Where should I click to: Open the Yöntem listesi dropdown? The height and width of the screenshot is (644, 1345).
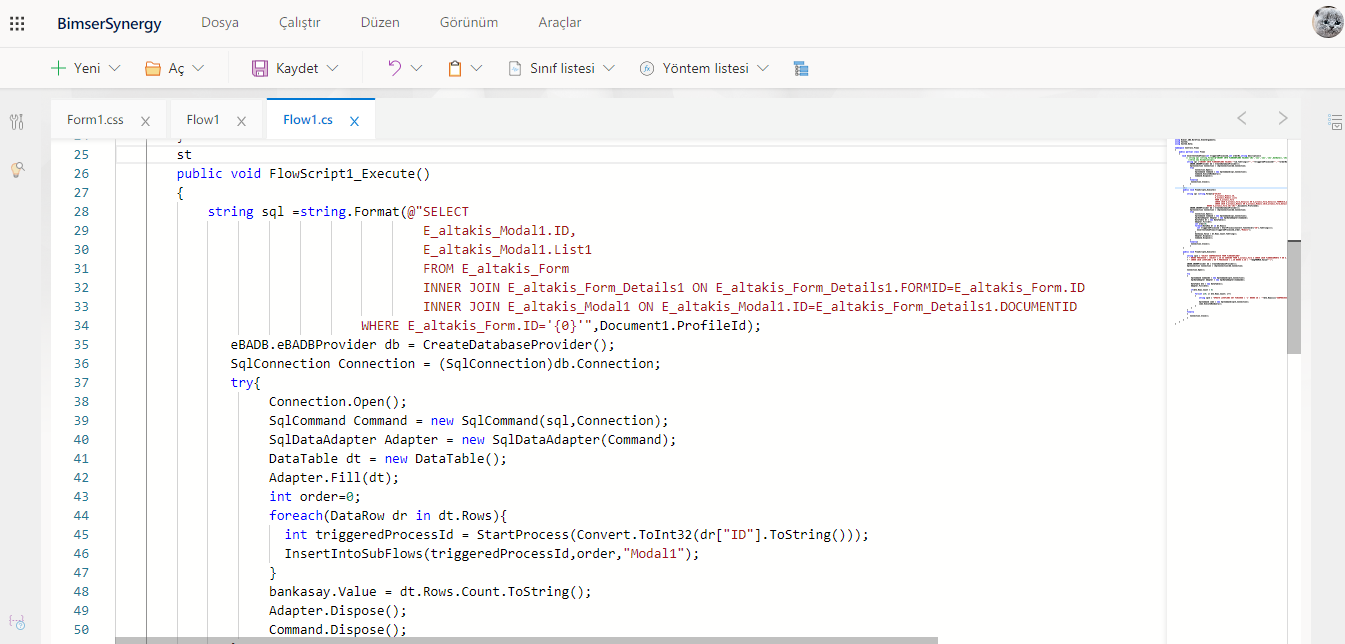pos(704,68)
